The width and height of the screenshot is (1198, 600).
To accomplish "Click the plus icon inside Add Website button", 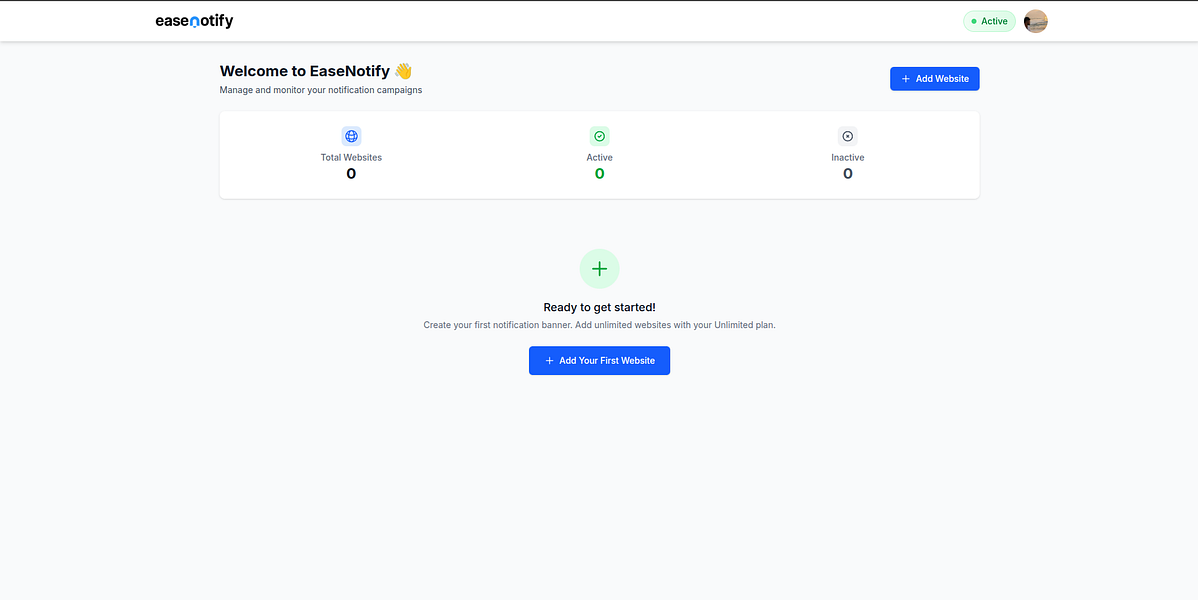I will (906, 78).
